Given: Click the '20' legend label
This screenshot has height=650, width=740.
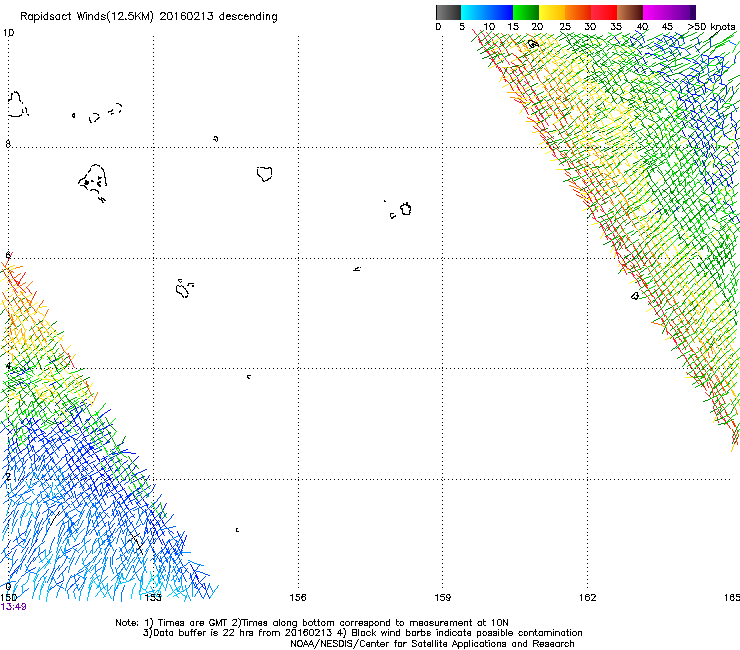Looking at the screenshot, I should [537, 27].
